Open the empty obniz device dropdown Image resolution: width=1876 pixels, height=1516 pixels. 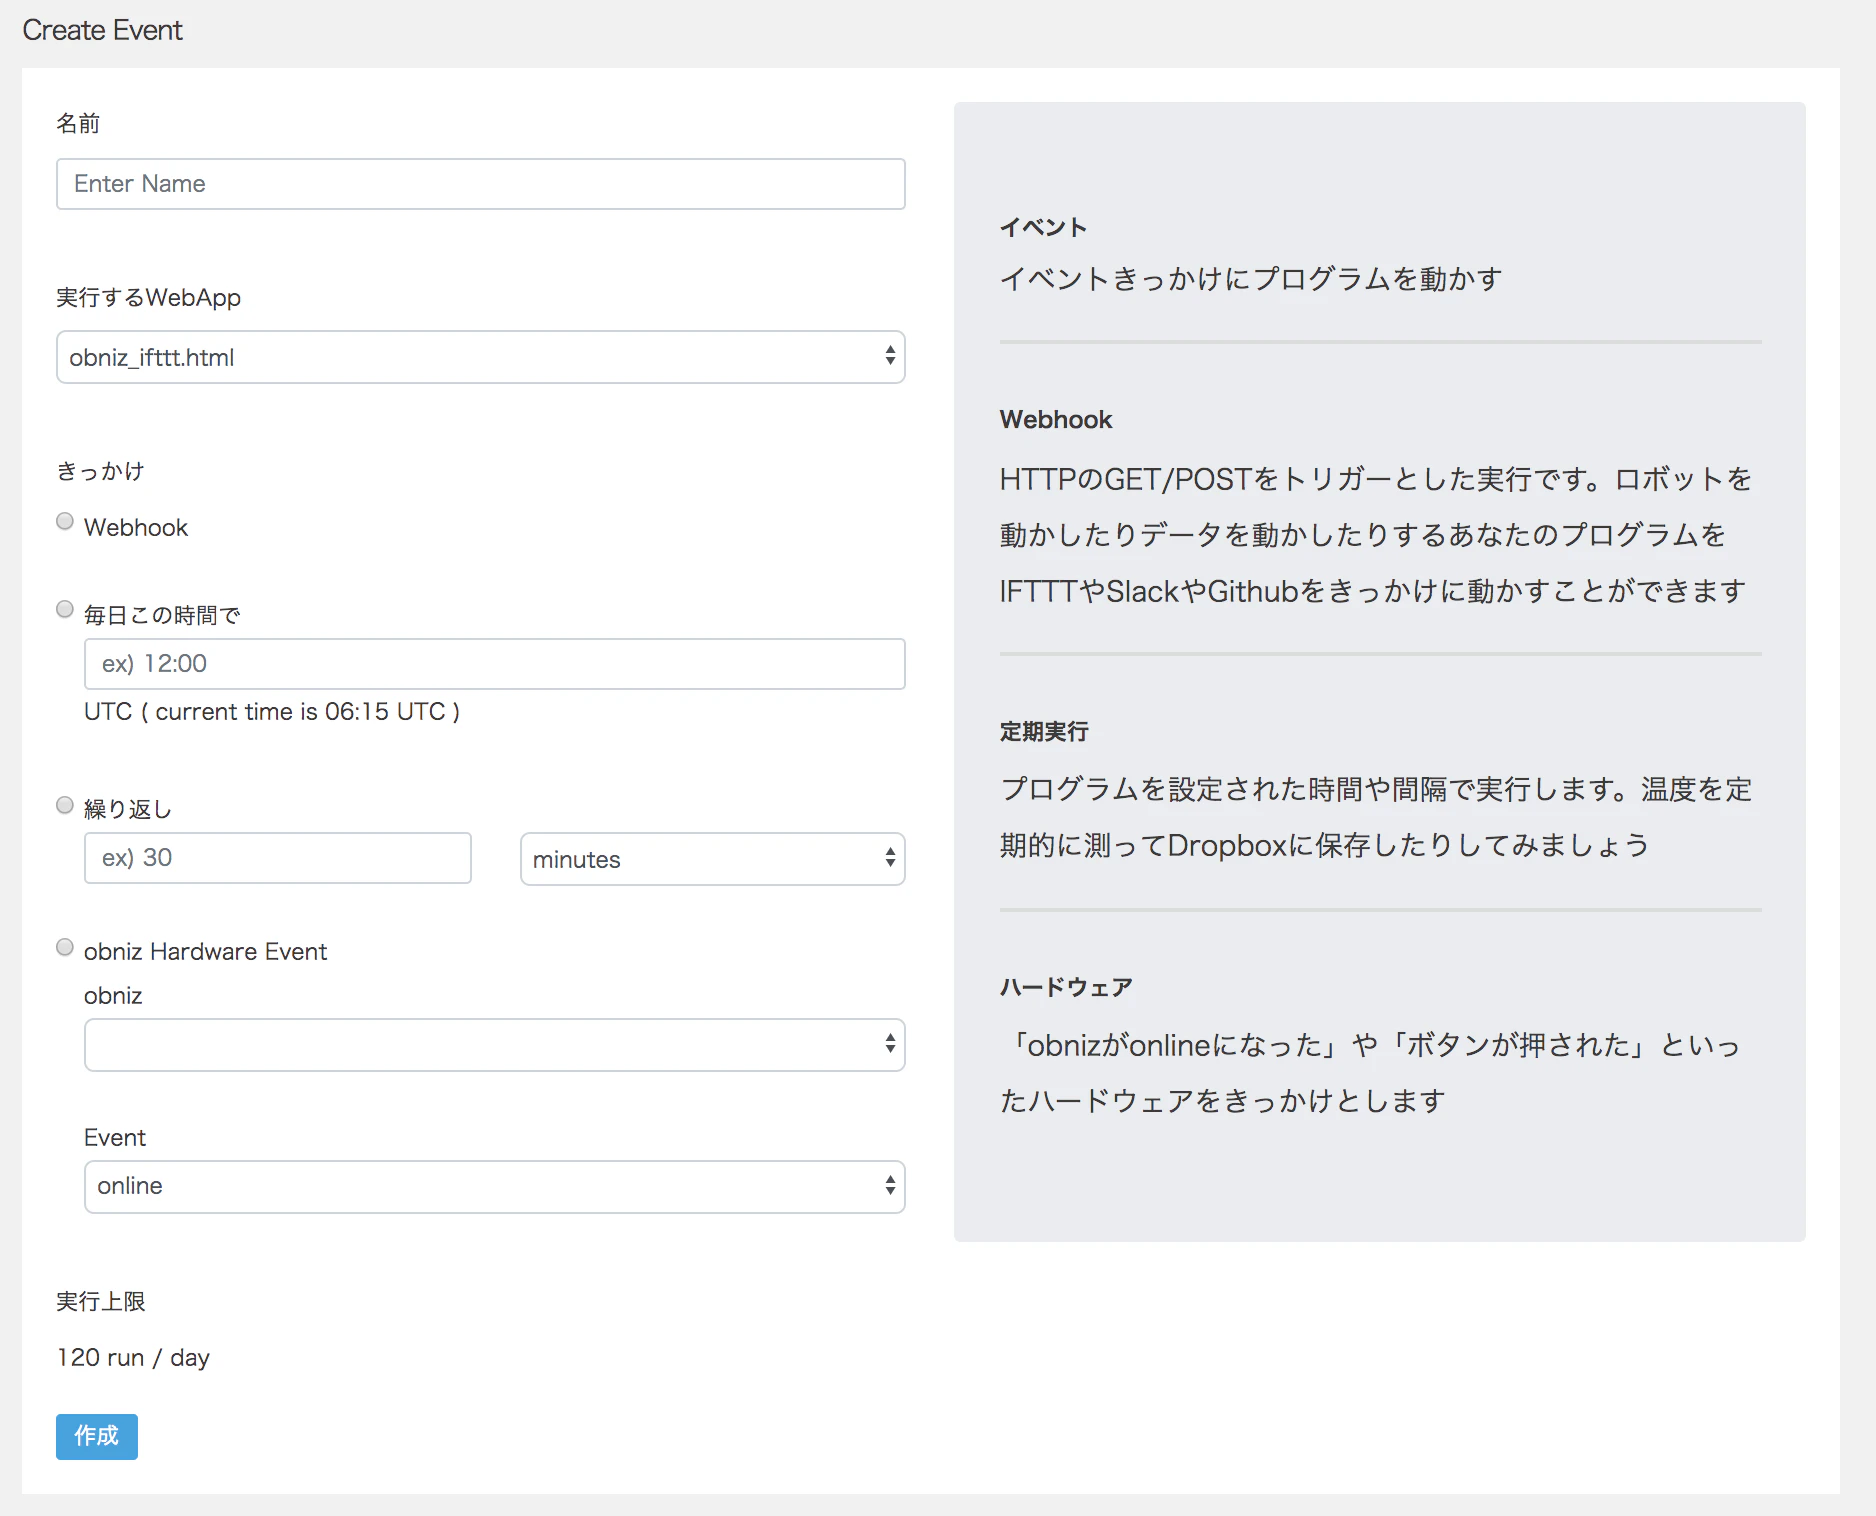click(495, 1045)
